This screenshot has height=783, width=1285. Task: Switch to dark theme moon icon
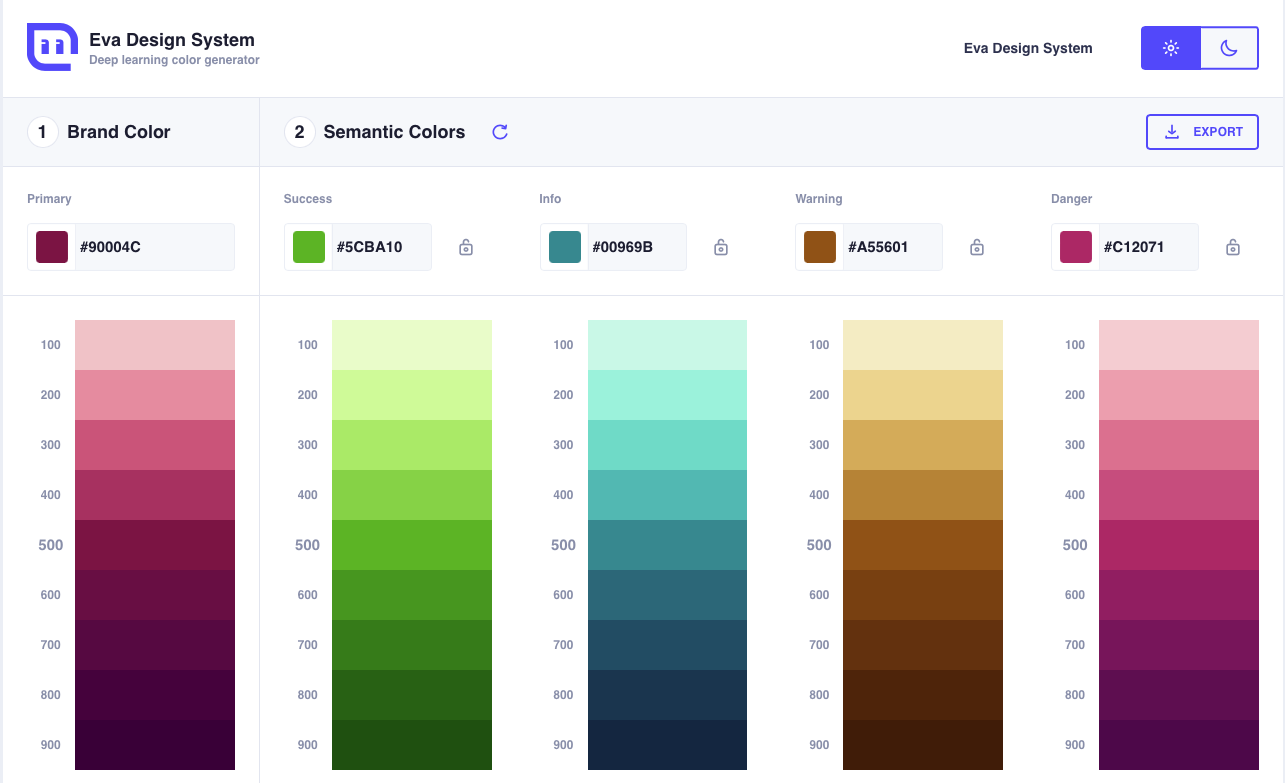1229,48
